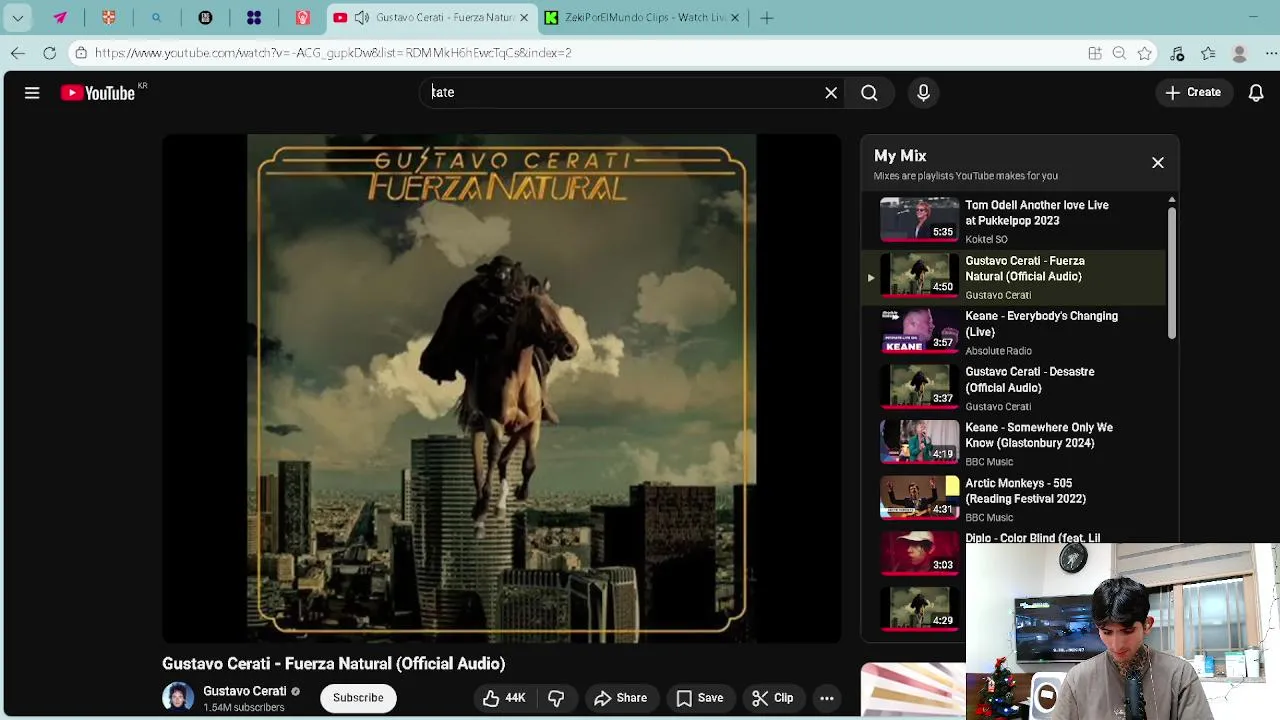Screen dimensions: 1280x720
Task: Click scrollbar up arrow in My Mix
Action: pyautogui.click(x=1172, y=201)
